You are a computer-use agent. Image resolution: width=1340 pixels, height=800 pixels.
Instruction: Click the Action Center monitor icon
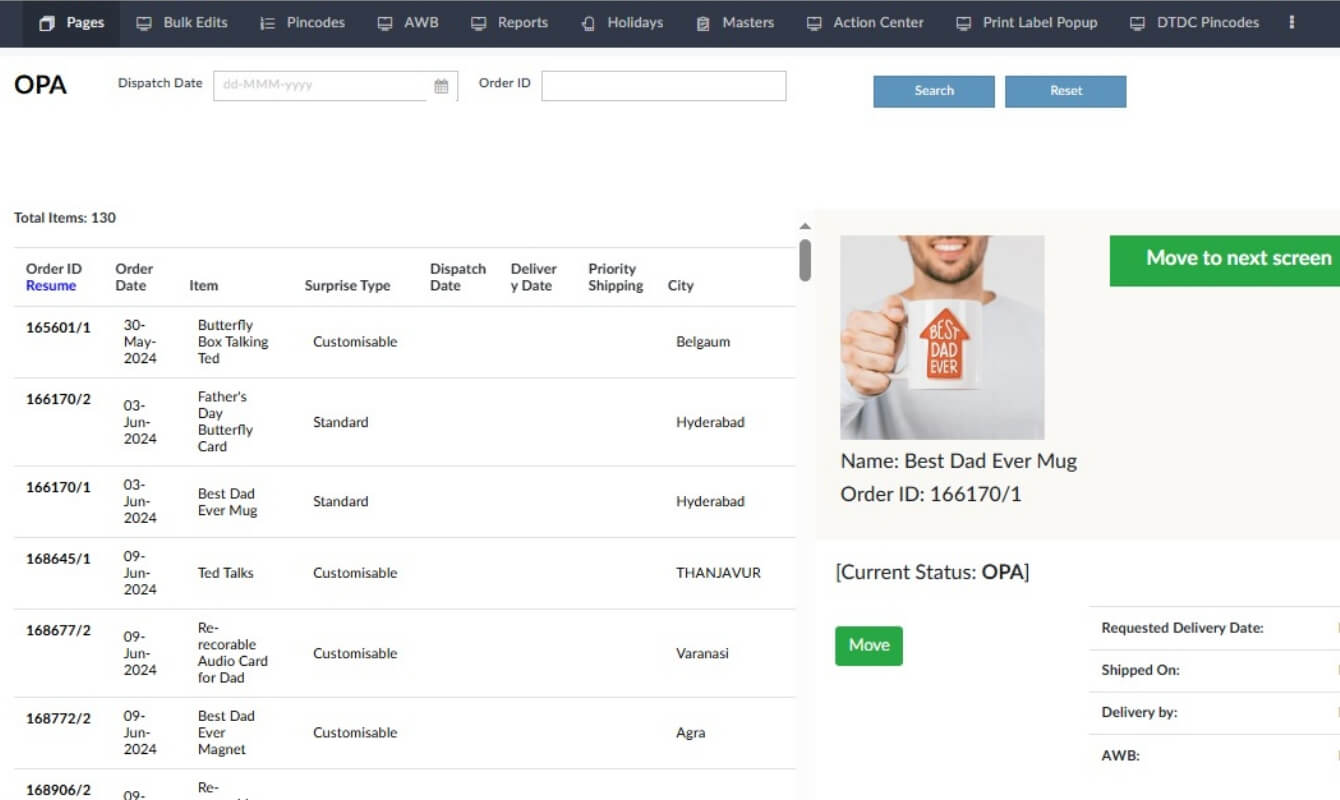pos(814,23)
